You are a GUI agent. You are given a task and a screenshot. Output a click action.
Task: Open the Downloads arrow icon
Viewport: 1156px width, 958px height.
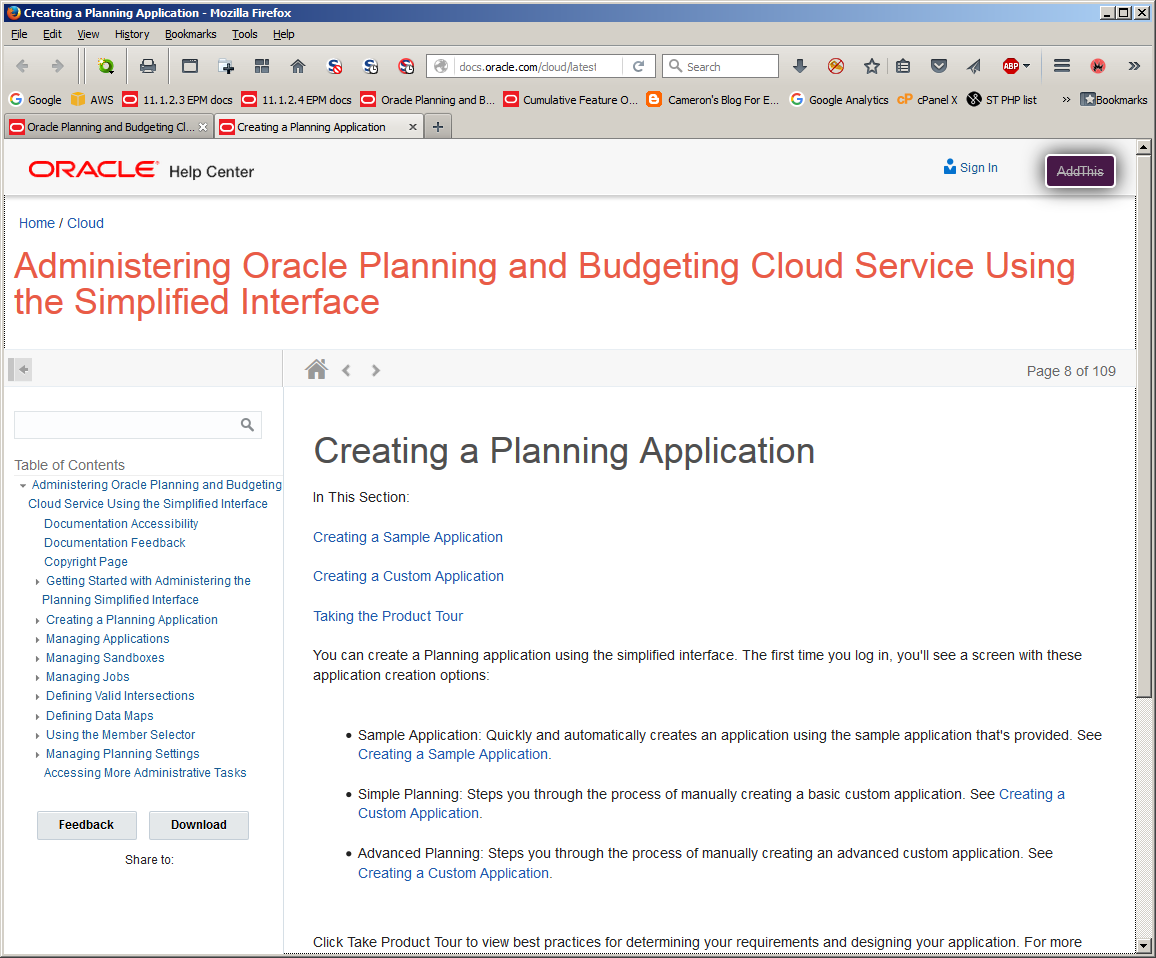pyautogui.click(x=800, y=66)
